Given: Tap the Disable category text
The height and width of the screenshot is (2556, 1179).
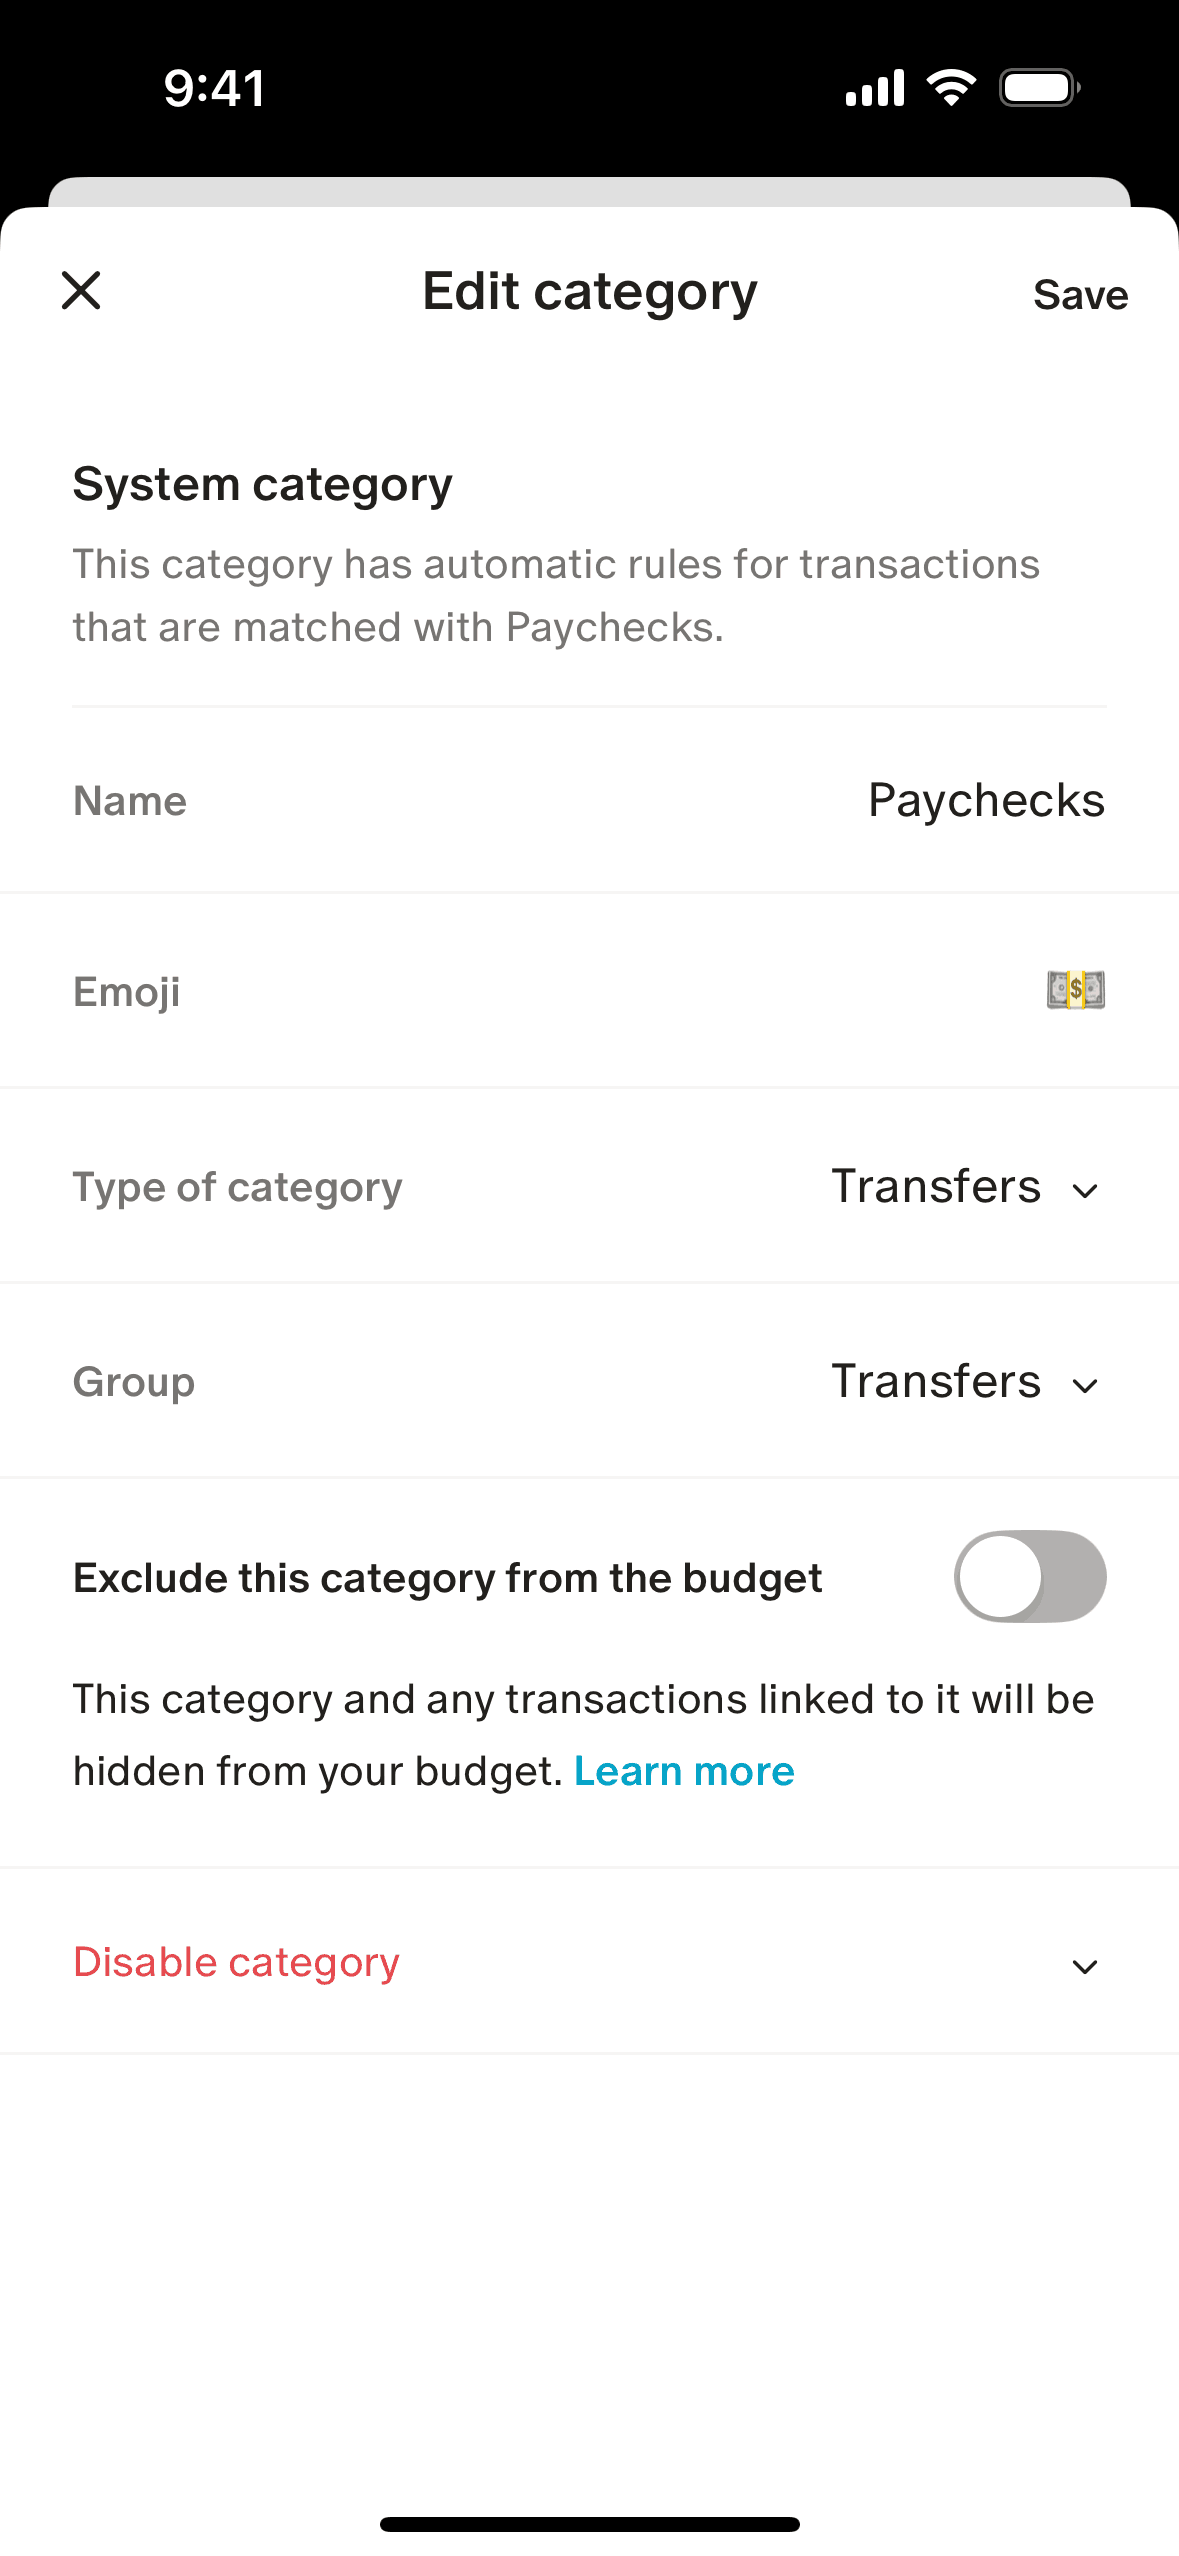Looking at the screenshot, I should point(236,1962).
